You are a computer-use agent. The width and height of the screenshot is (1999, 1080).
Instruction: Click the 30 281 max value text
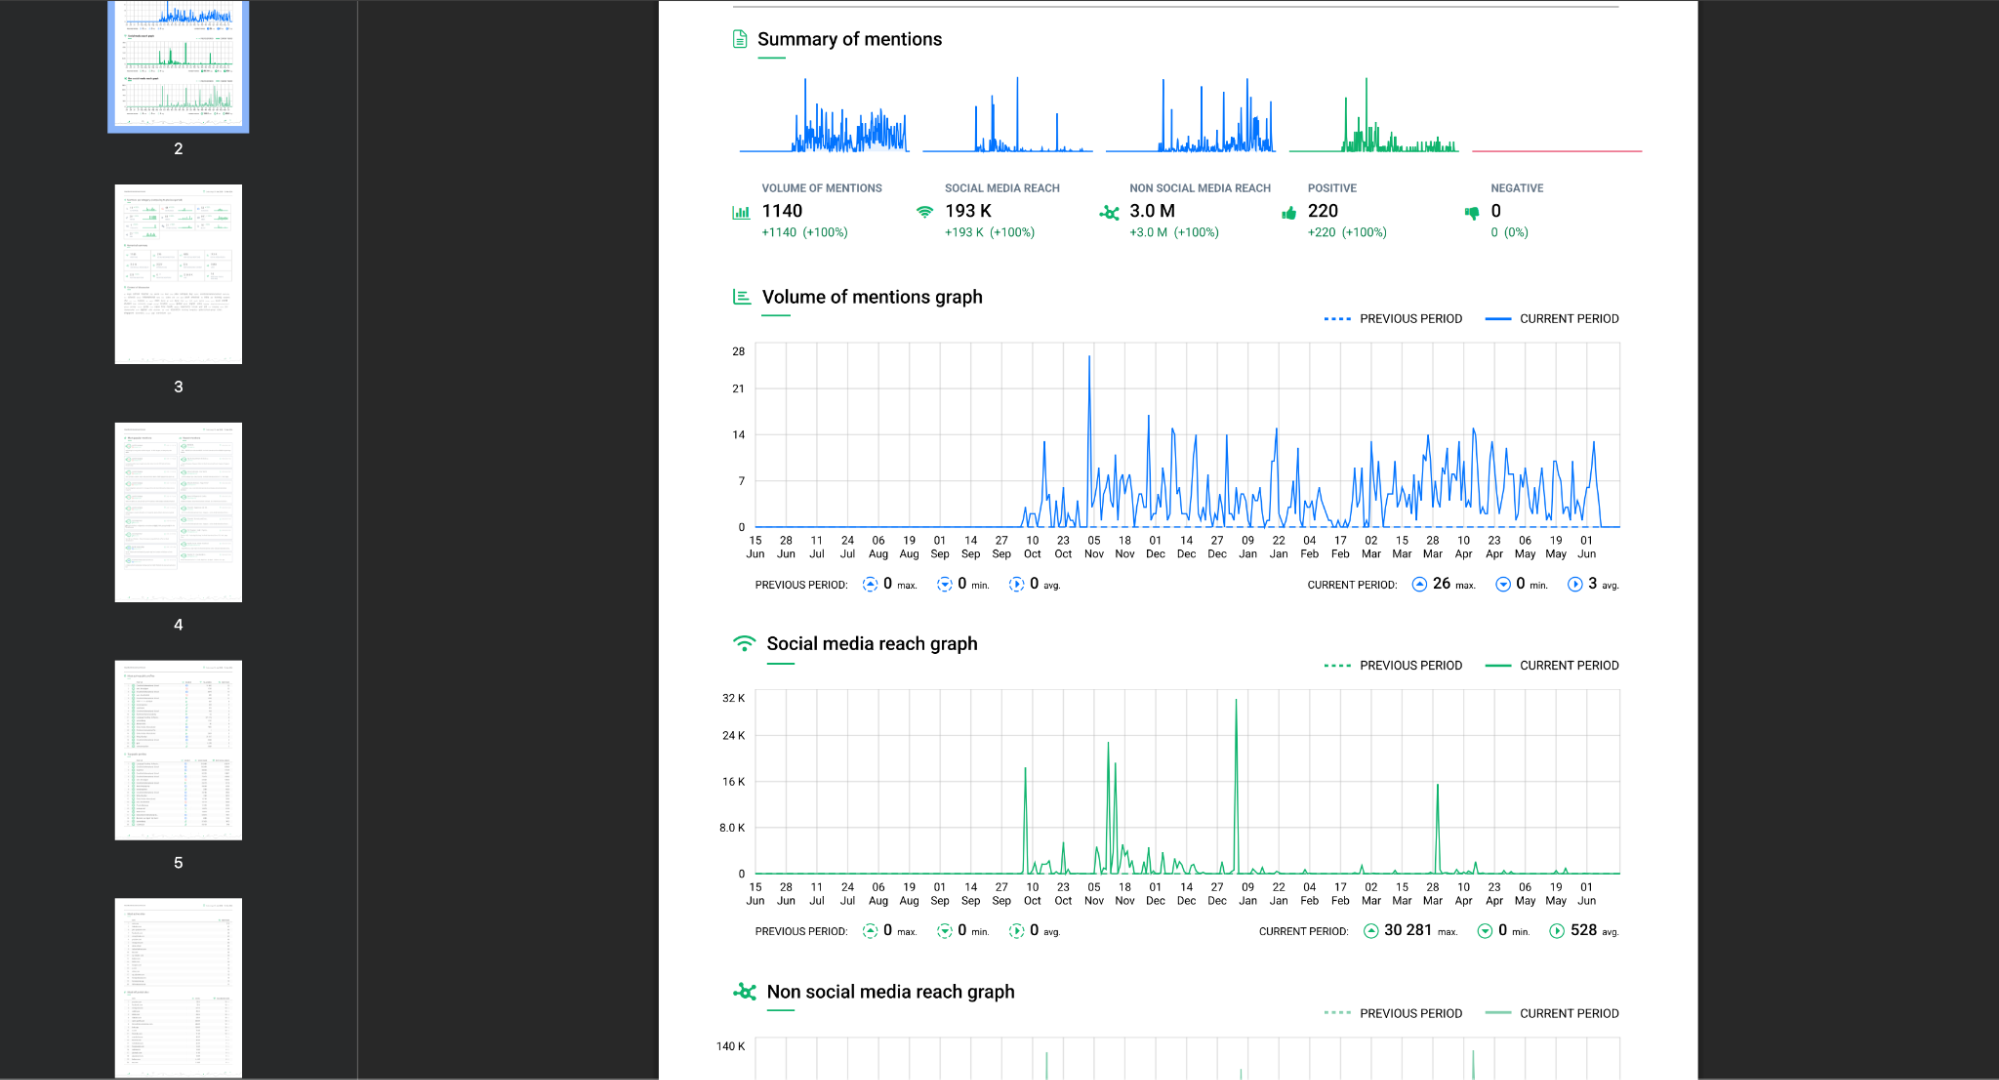coord(1408,930)
